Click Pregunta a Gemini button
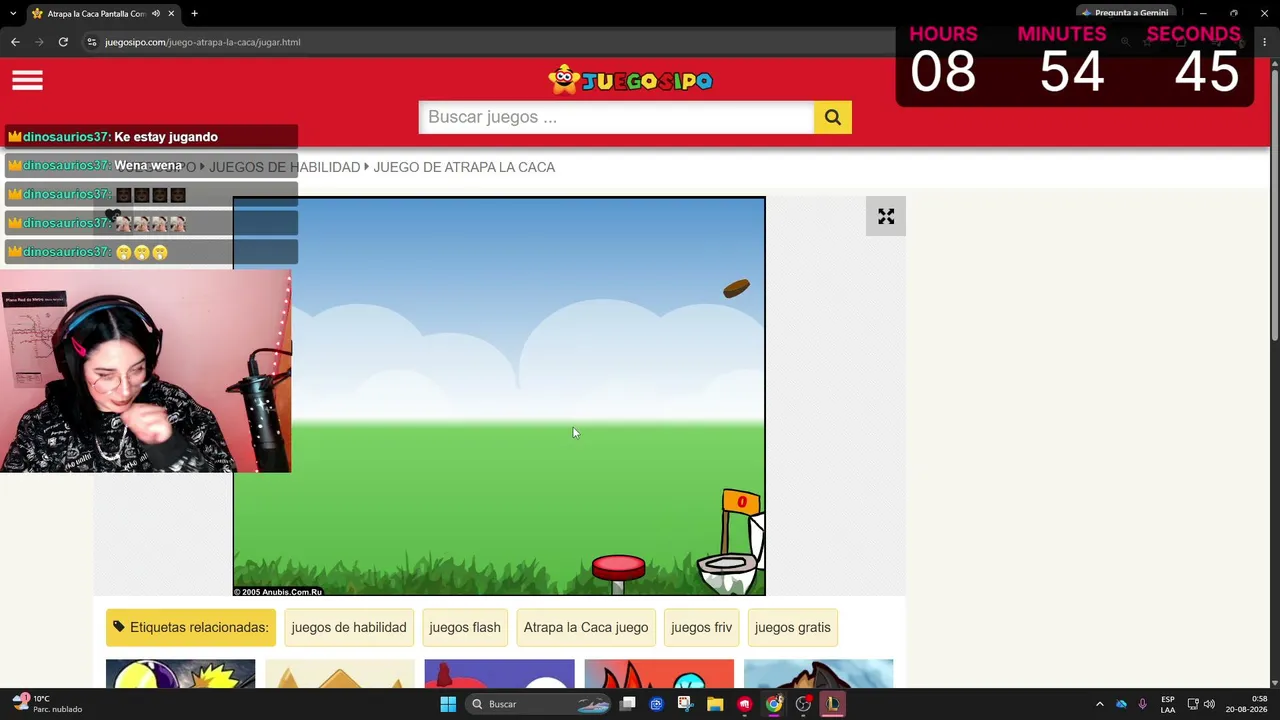 pos(1125,13)
